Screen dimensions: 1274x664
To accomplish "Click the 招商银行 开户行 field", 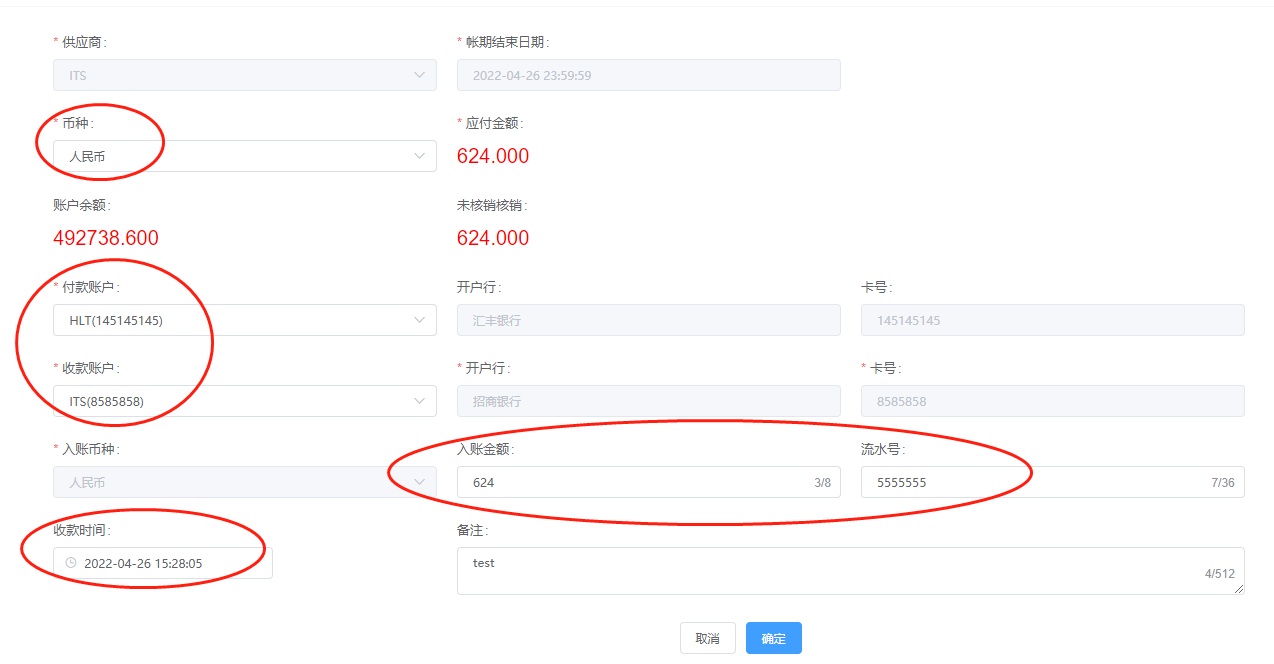I will tap(648, 401).
